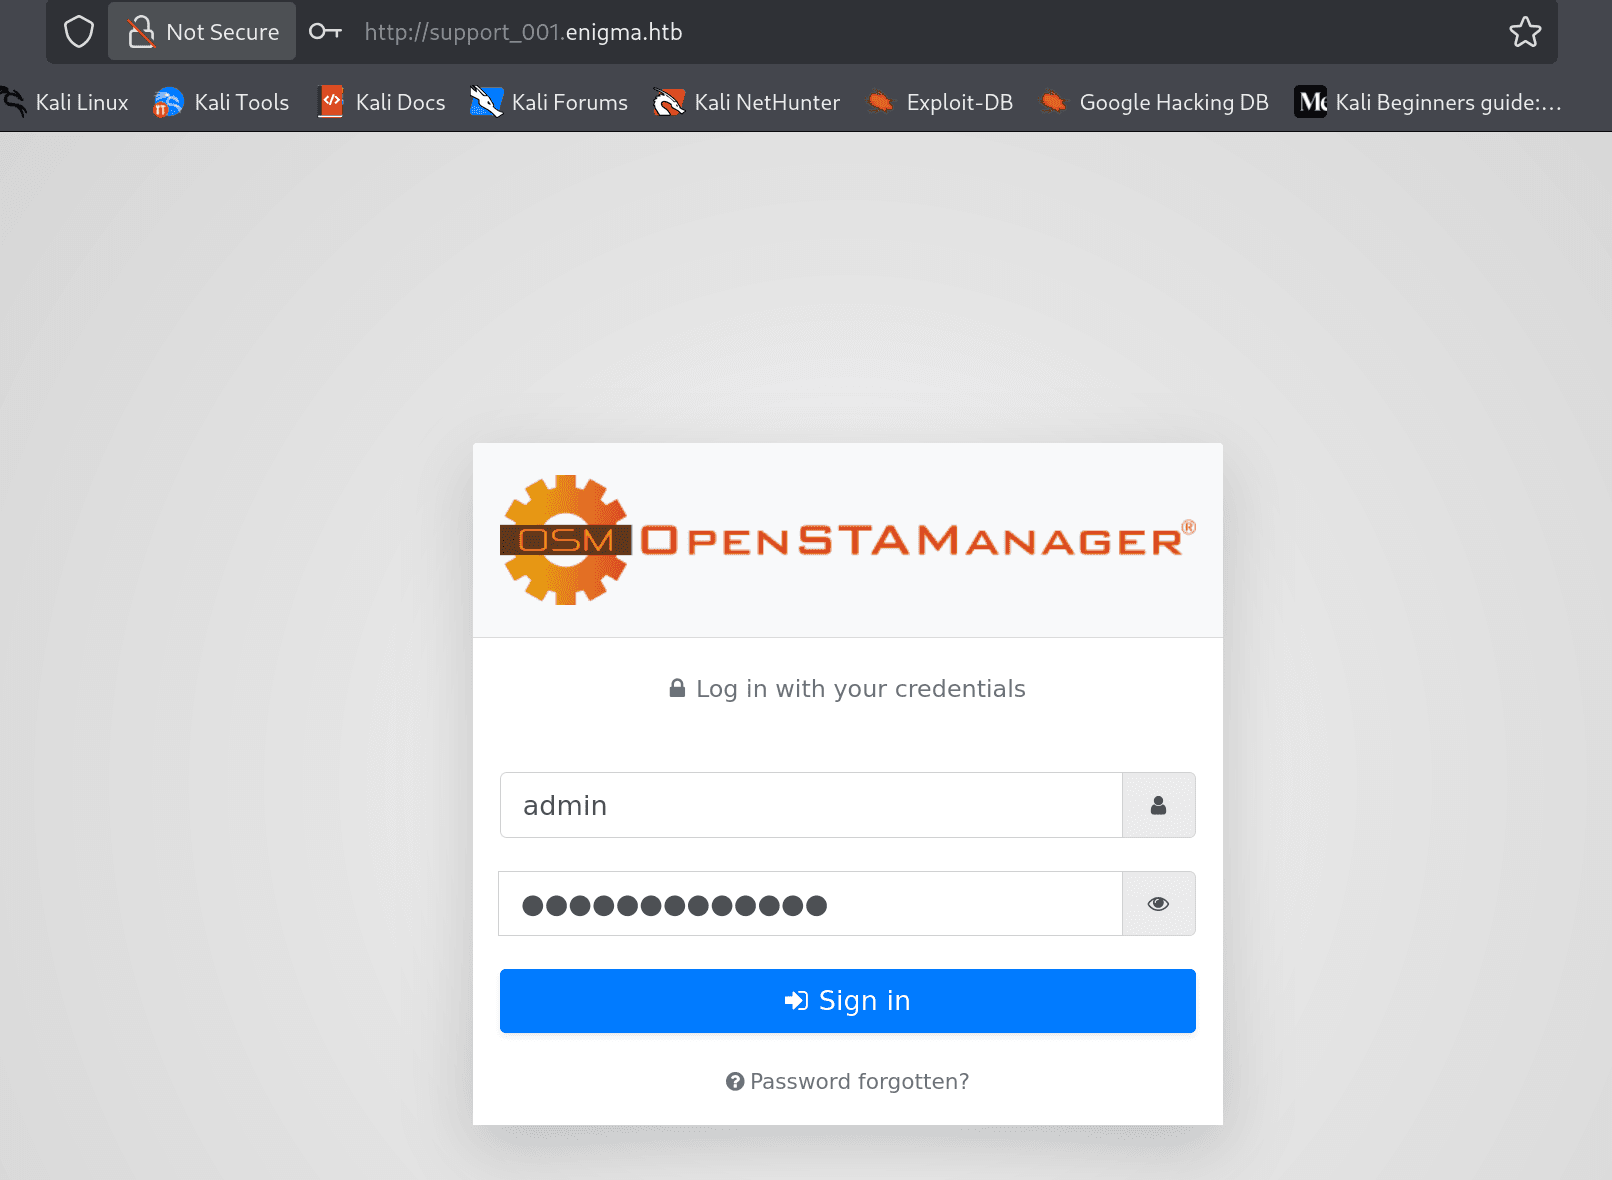The image size is (1612, 1180).
Task: Select the address bar URL
Action: 523,32
